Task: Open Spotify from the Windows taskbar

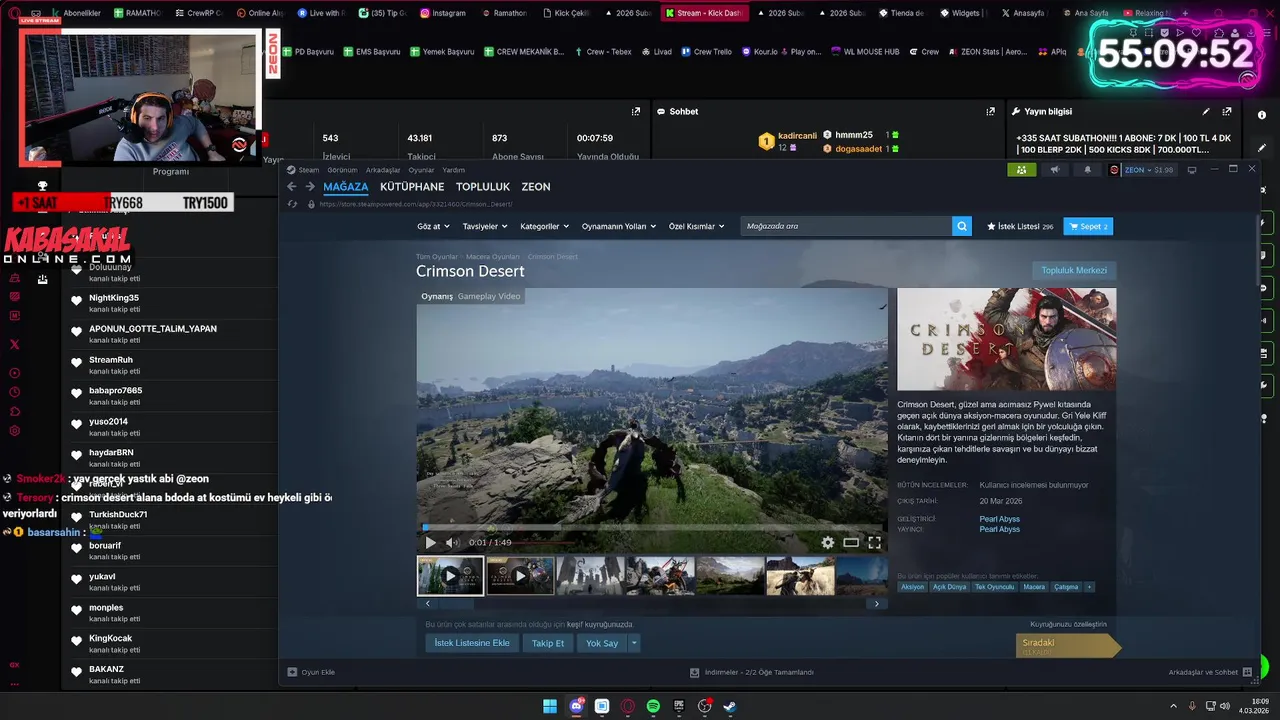Action: click(x=653, y=706)
